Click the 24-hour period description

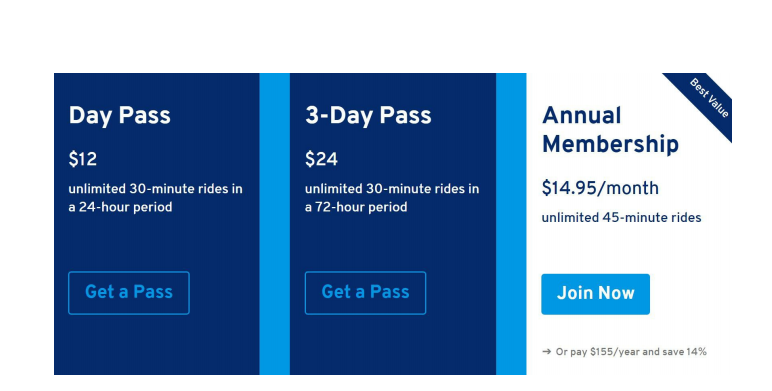tap(155, 197)
